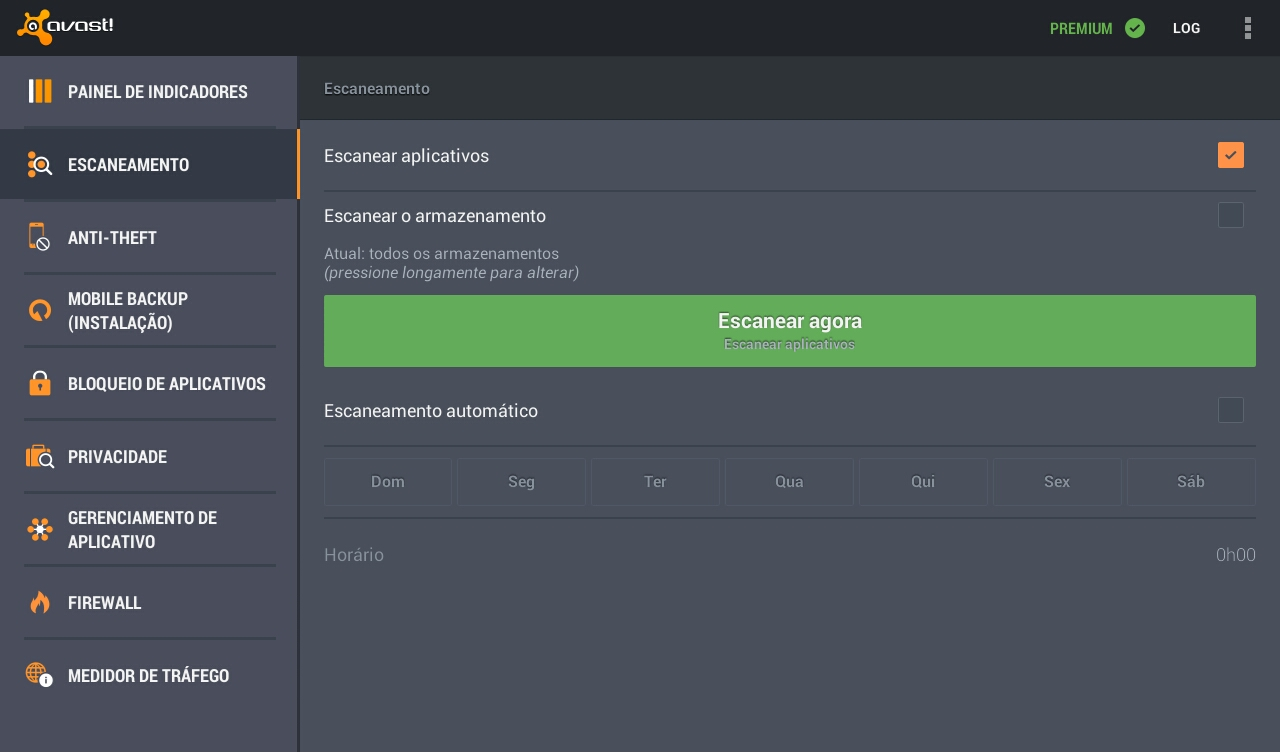Open the three-dot overflow menu
This screenshot has width=1280, height=752.
point(1247,28)
